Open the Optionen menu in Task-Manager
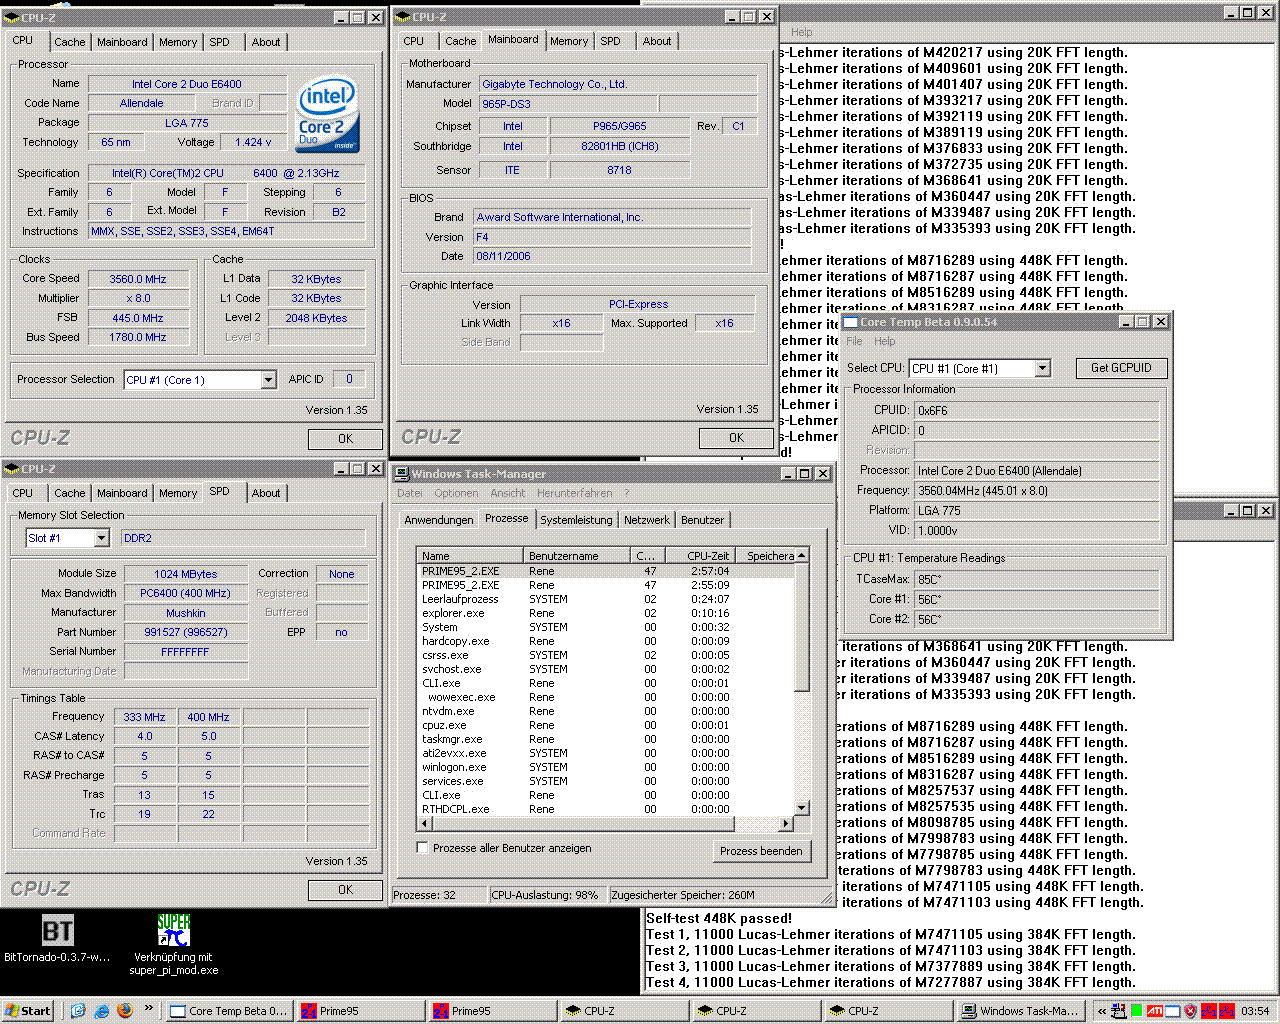Viewport: 1280px width, 1024px height. pyautogui.click(x=456, y=493)
